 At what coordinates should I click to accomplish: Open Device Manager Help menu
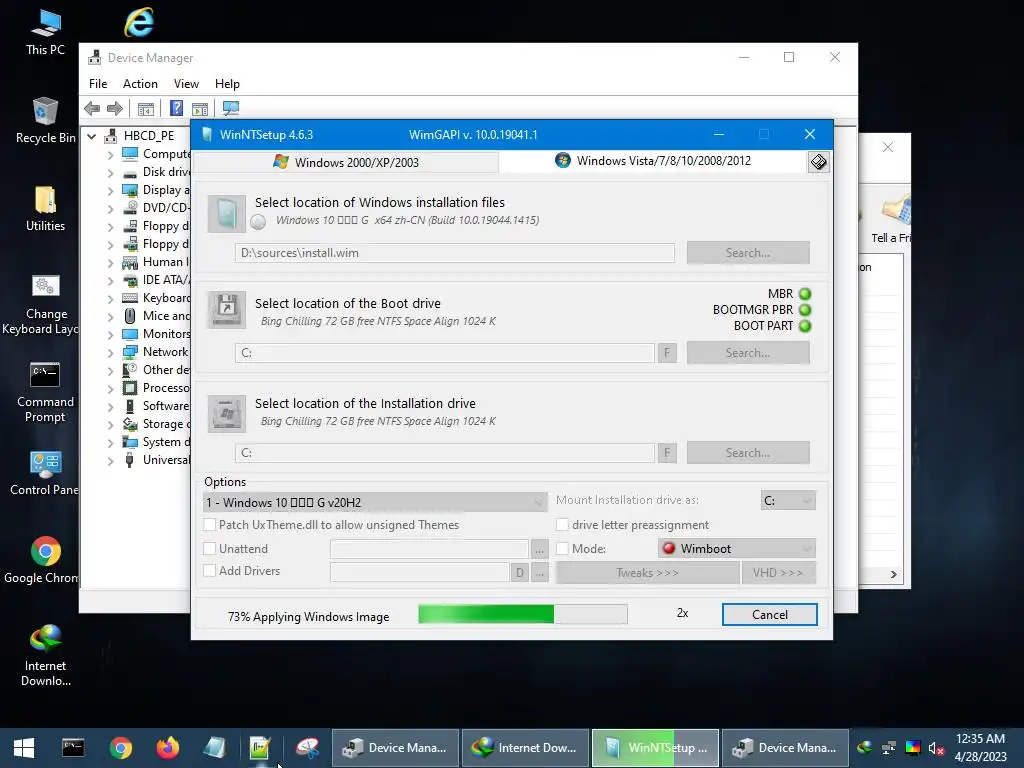tap(227, 84)
